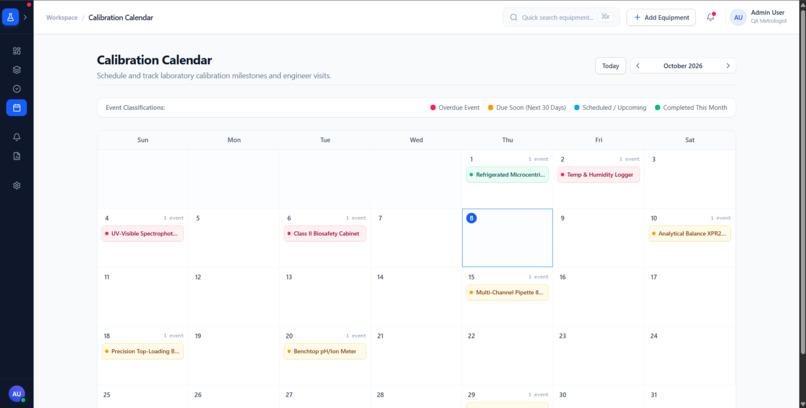The height and width of the screenshot is (408, 806).
Task: Go to Workspace breadcrumb link
Action: 62,17
